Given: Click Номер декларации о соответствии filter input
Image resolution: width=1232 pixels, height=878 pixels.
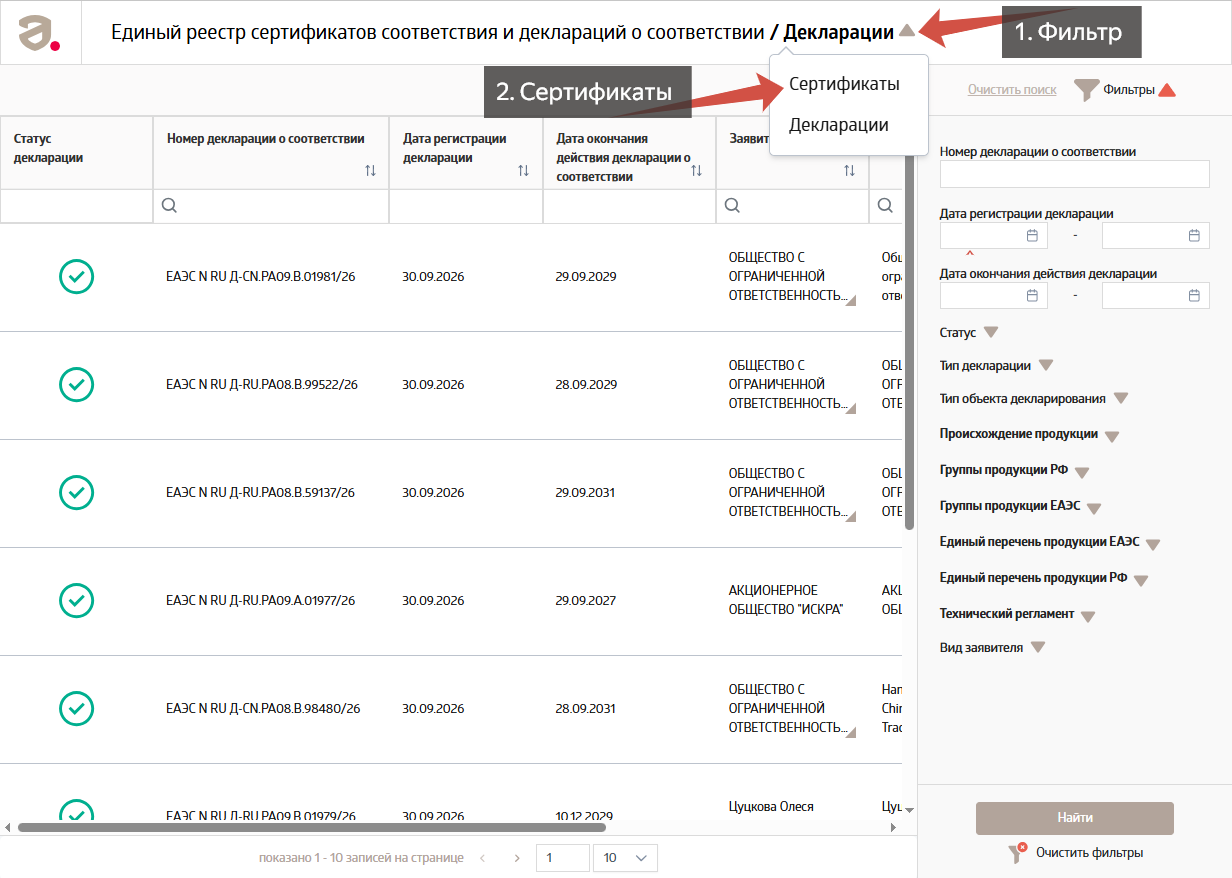Looking at the screenshot, I should (1075, 174).
